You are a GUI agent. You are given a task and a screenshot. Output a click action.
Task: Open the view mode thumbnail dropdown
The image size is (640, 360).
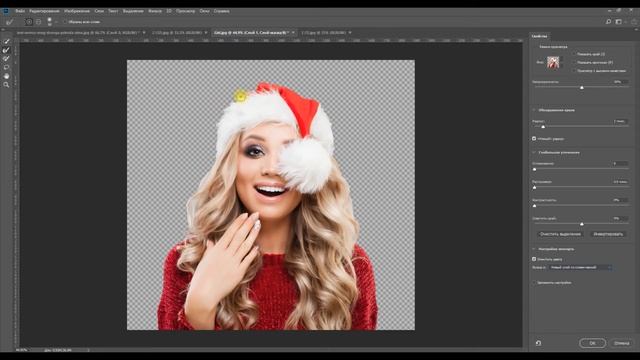pos(555,62)
